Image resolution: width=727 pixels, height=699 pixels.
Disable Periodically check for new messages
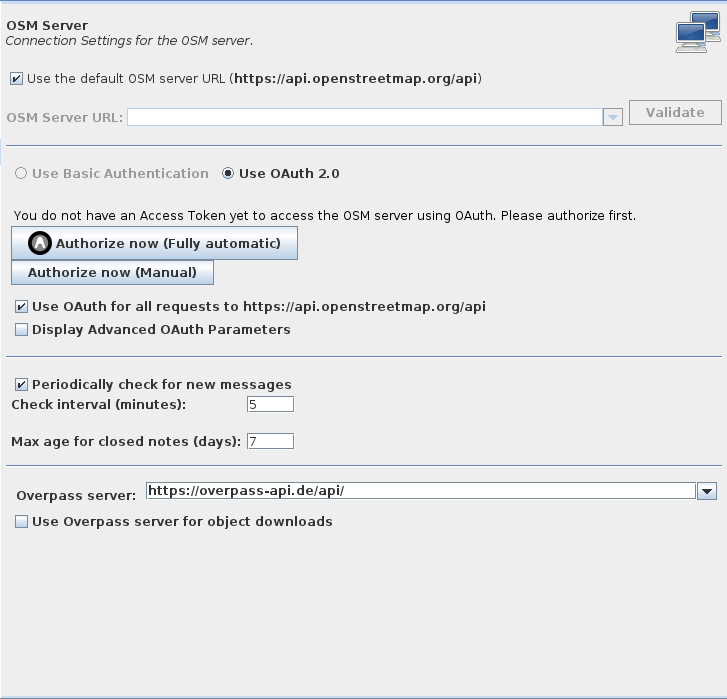(x=21, y=384)
